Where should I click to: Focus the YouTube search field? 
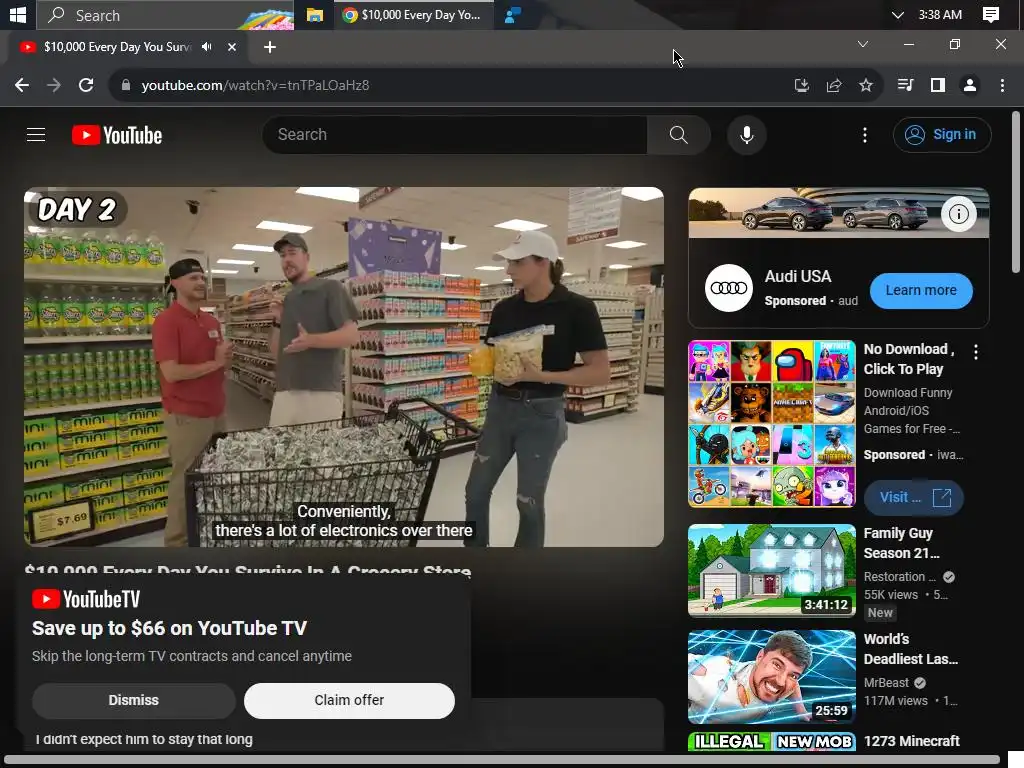(x=455, y=135)
